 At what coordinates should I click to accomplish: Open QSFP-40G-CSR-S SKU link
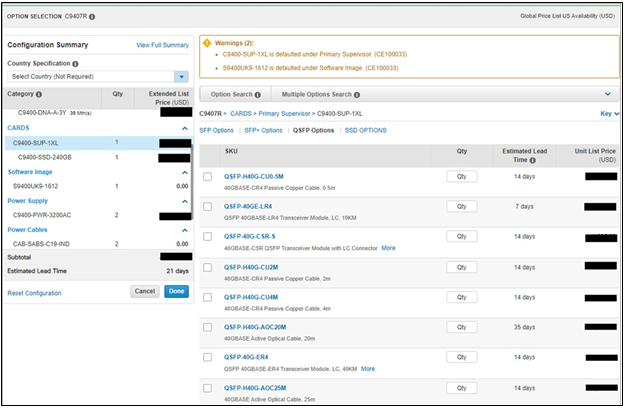(249, 236)
